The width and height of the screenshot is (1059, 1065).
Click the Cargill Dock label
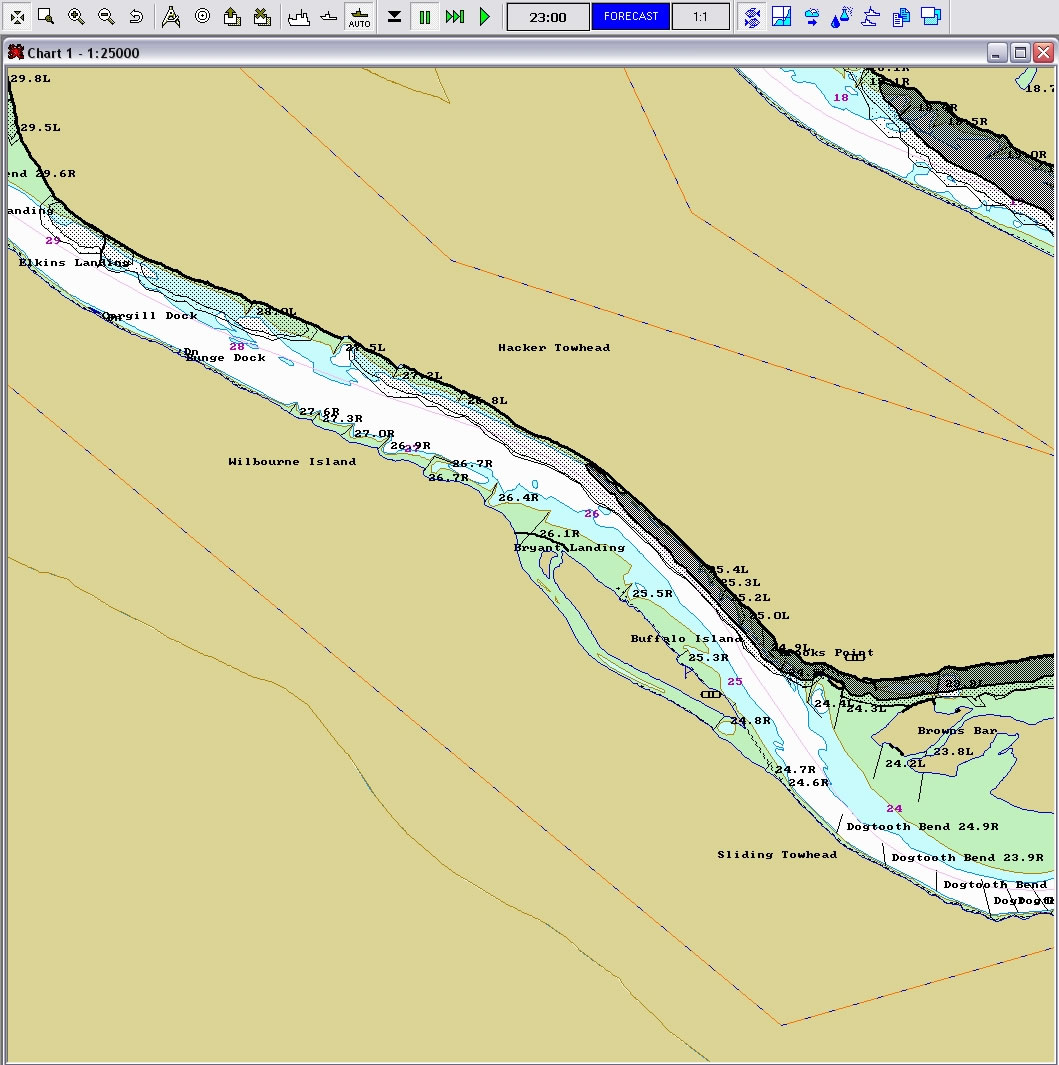click(x=149, y=316)
